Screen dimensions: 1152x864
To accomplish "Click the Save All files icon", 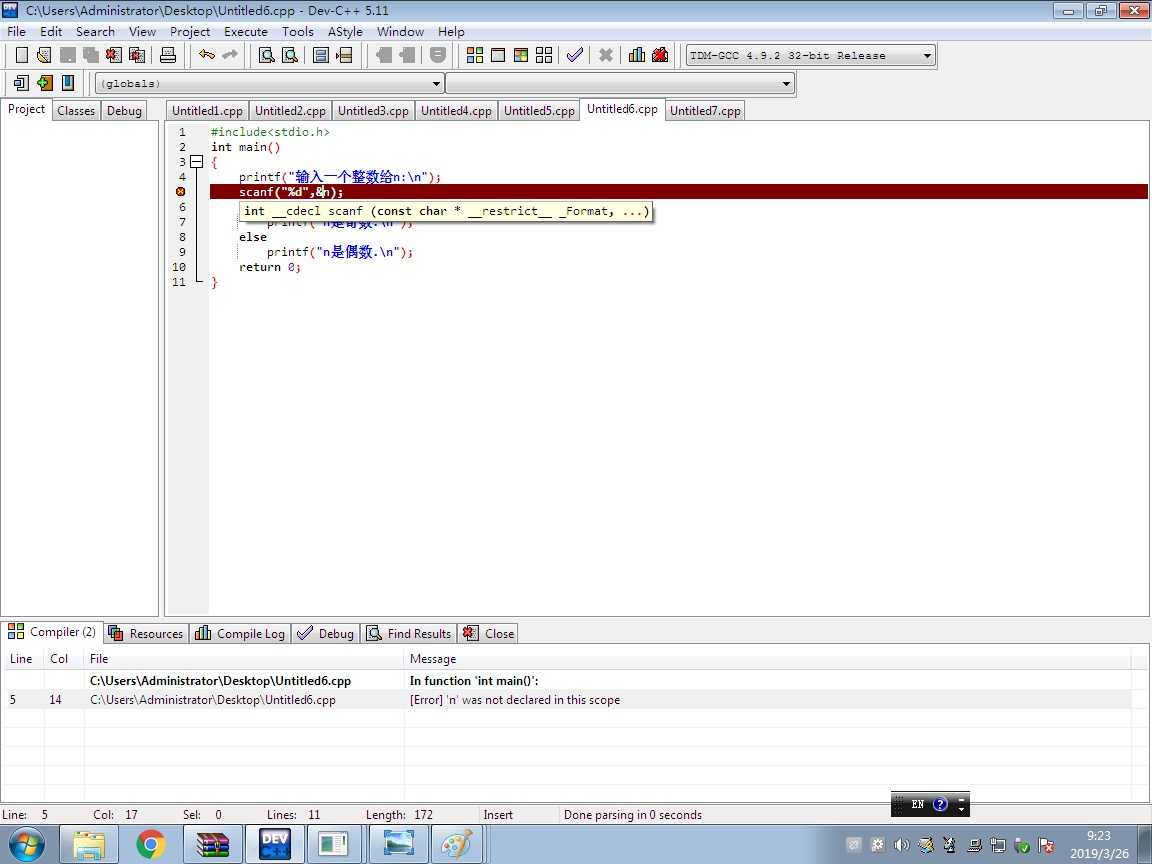I will (x=90, y=55).
